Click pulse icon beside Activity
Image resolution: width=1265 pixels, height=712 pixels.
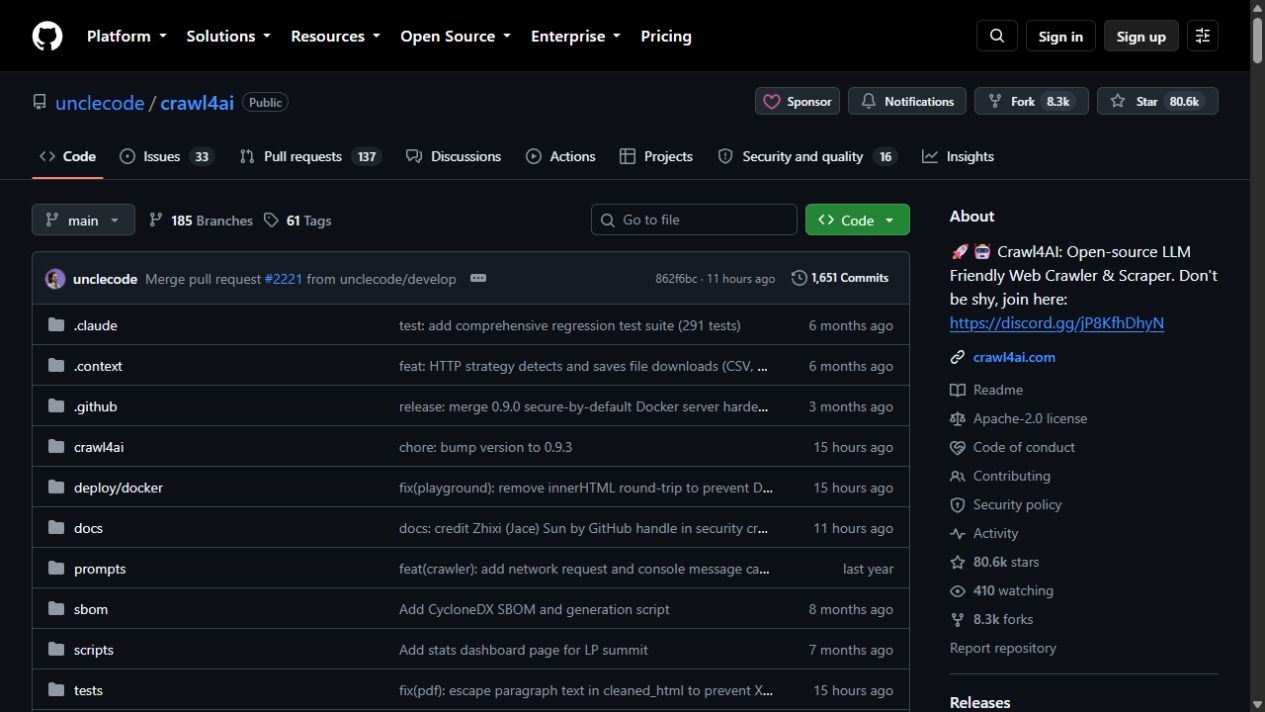coord(957,534)
